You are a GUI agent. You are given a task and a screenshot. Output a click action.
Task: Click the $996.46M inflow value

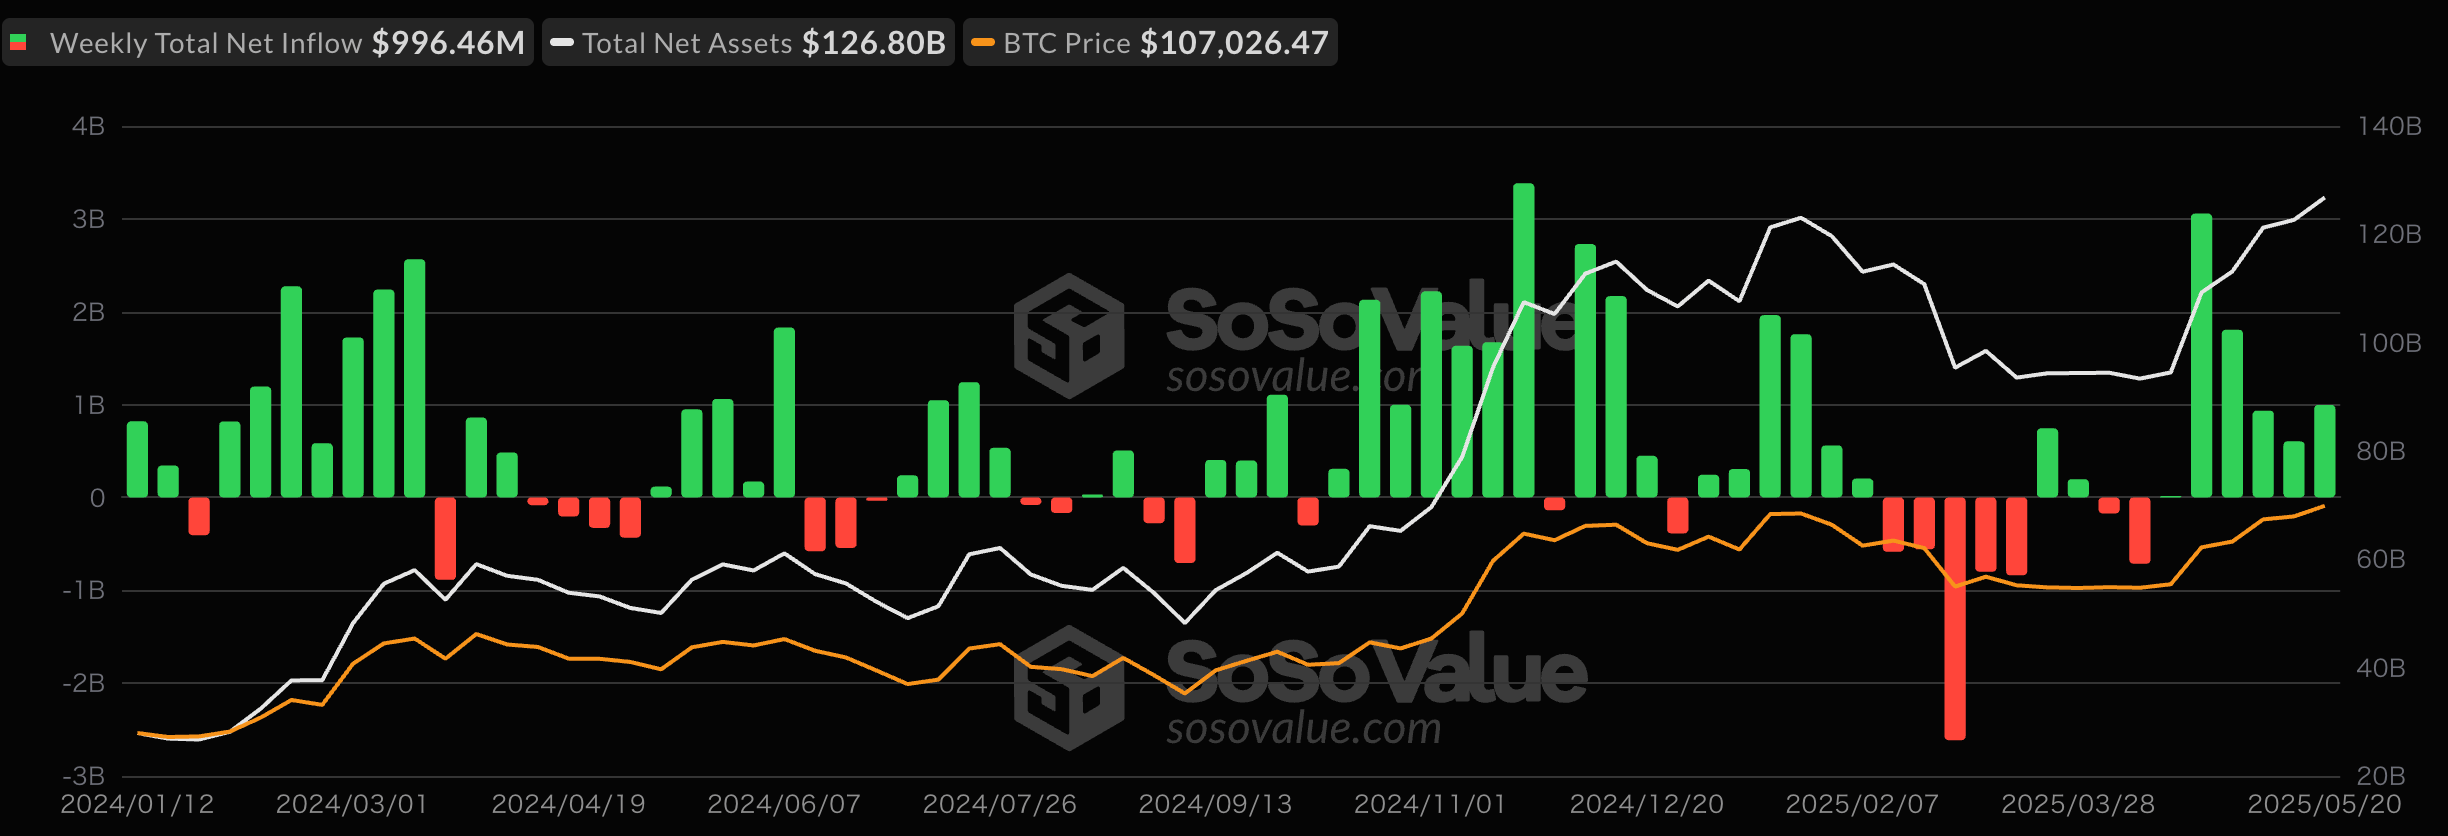[x=448, y=43]
